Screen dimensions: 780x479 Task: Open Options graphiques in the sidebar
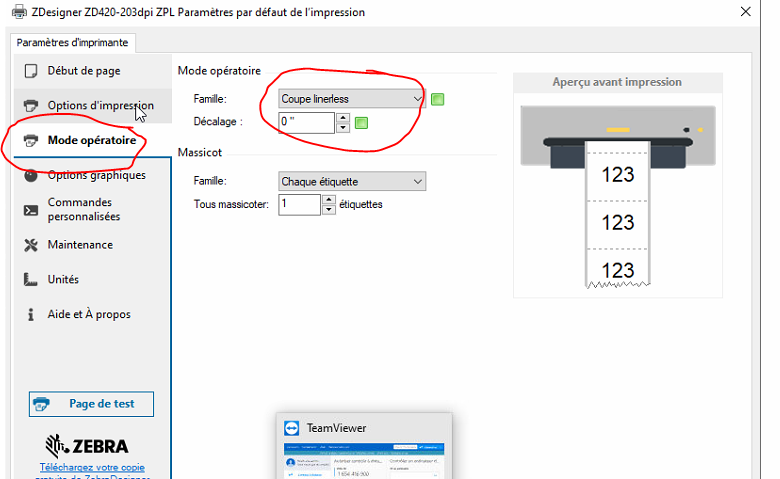point(96,176)
